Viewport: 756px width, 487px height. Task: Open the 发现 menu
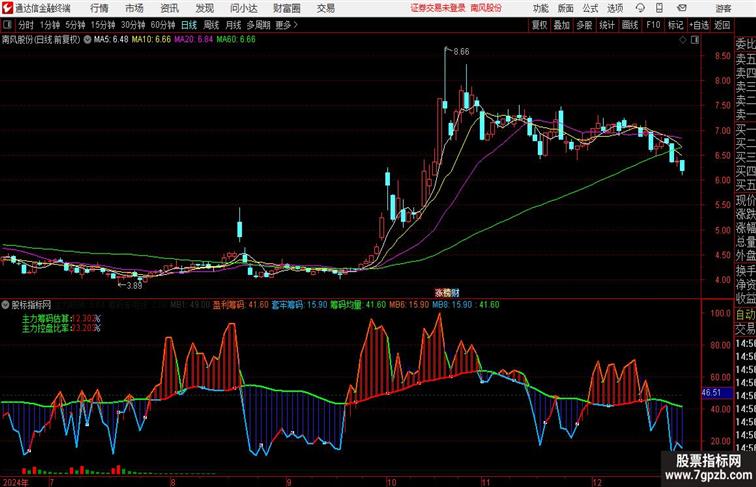(204, 8)
